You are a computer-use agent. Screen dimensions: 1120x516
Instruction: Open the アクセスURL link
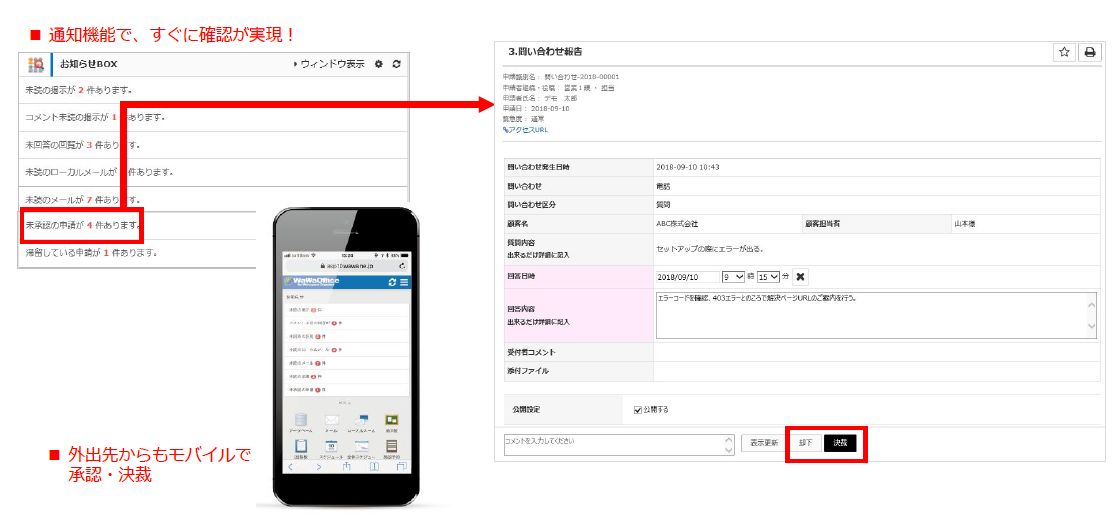pos(526,130)
